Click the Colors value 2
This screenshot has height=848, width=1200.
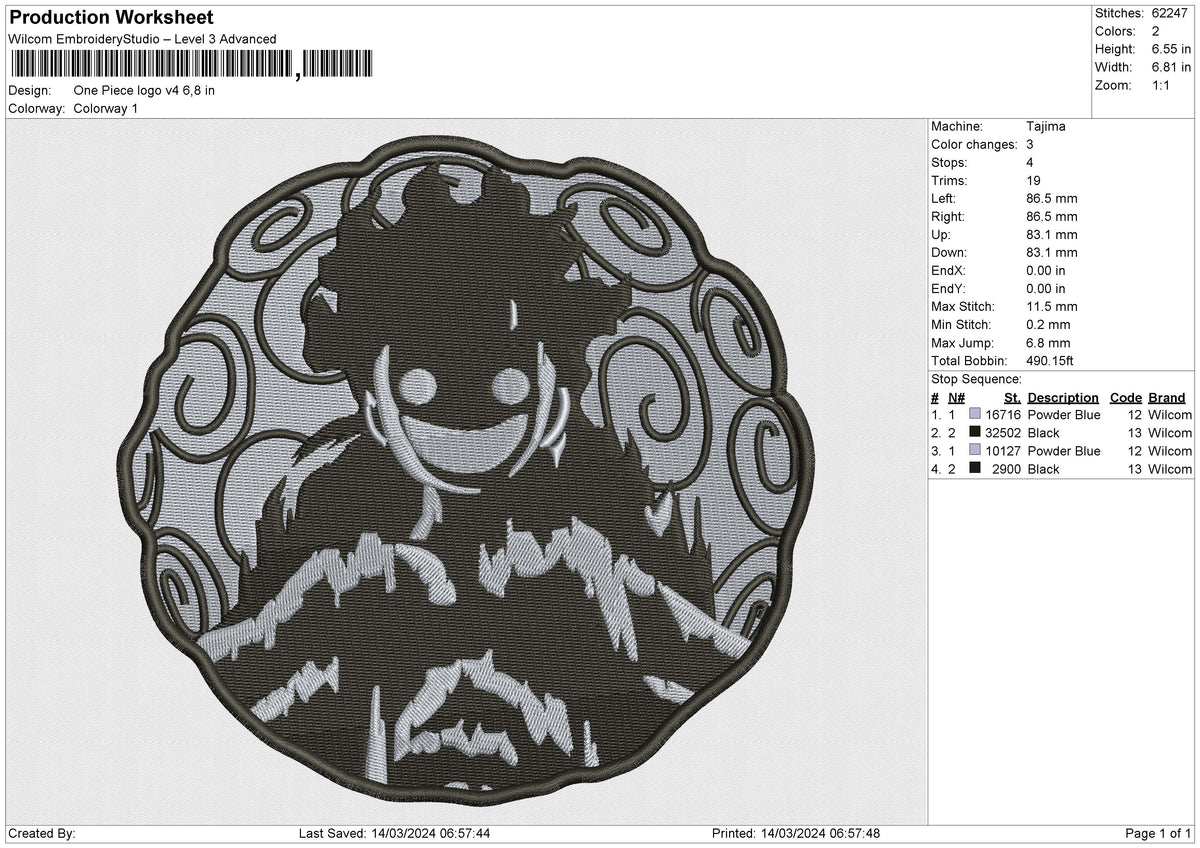pos(1156,31)
